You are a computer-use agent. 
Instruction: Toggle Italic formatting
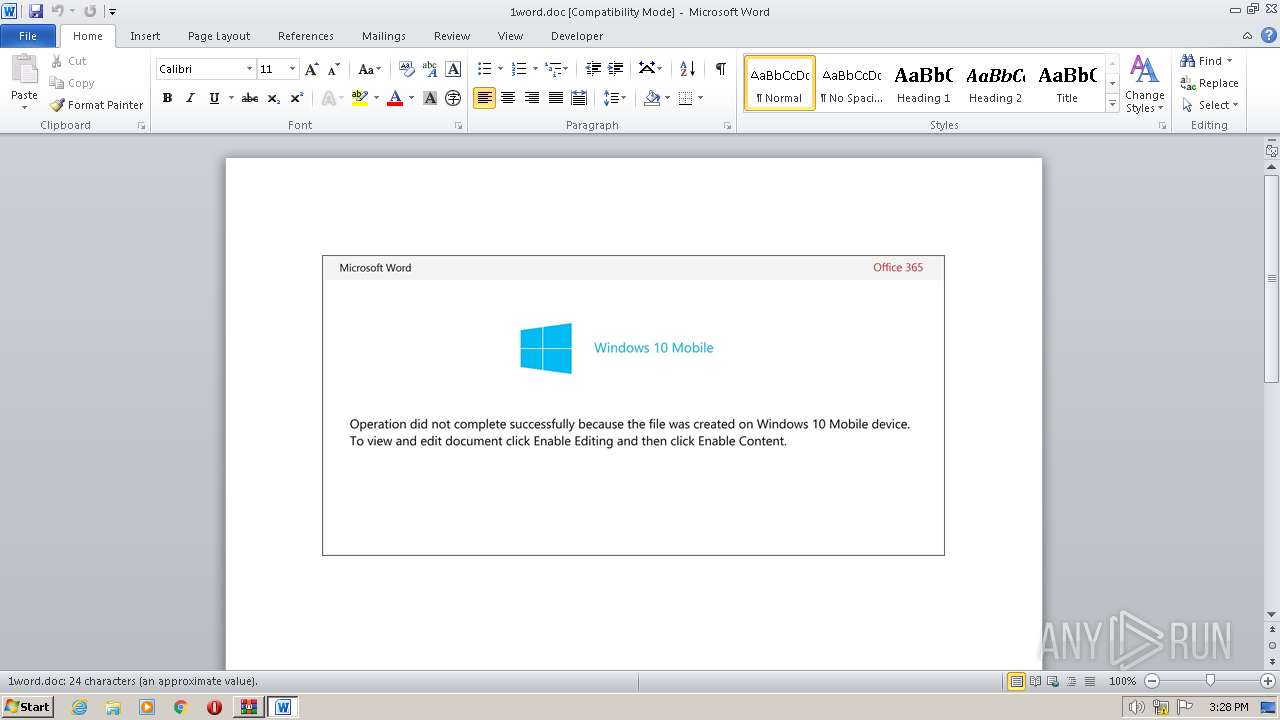point(190,98)
